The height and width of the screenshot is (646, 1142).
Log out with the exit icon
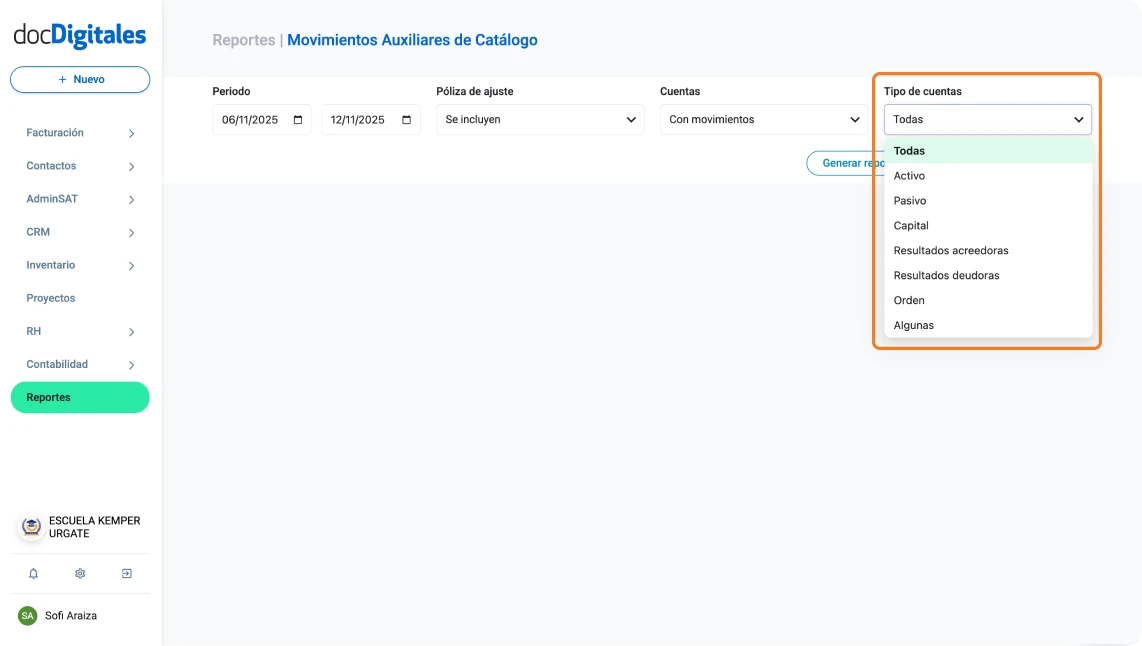tap(126, 573)
